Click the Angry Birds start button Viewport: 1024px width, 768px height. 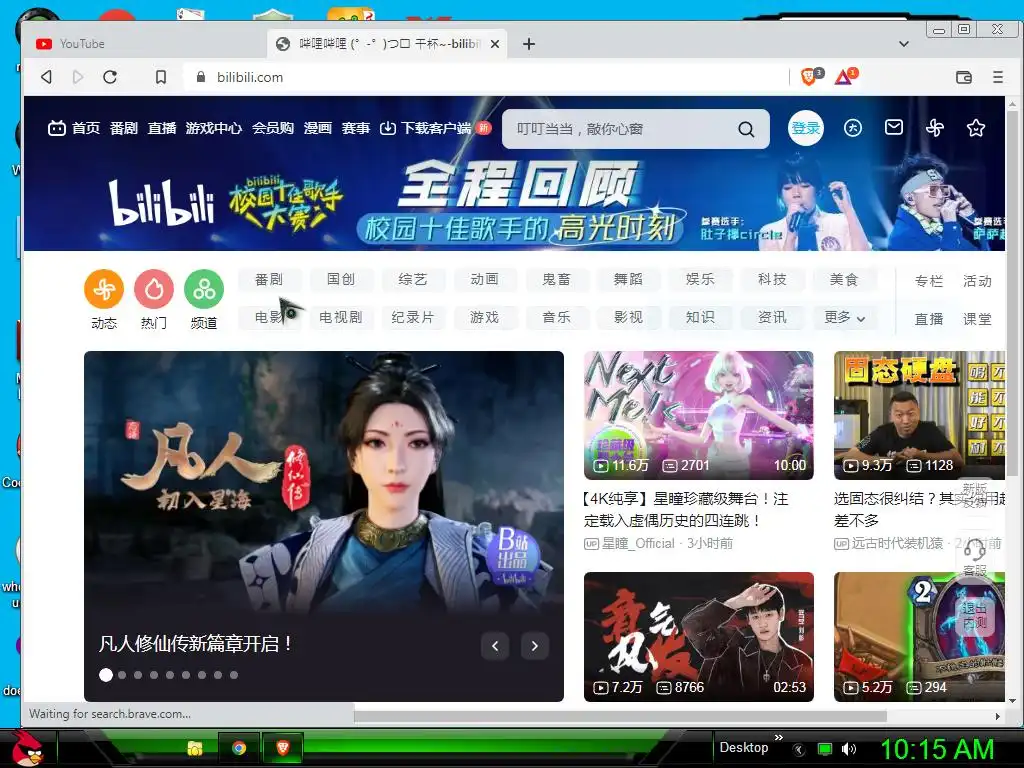26,748
